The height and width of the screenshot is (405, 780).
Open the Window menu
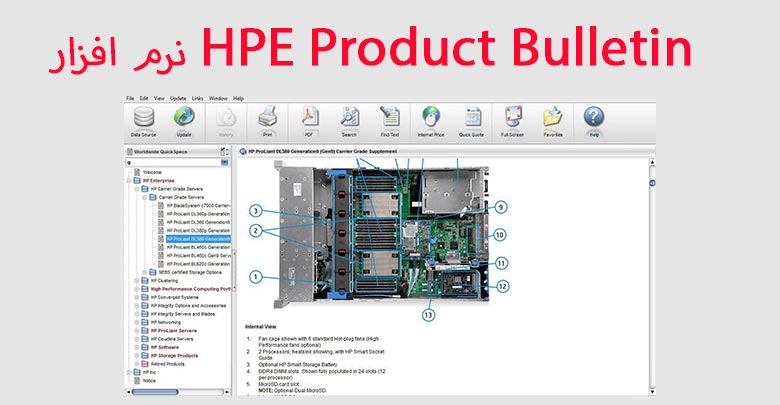[218, 99]
